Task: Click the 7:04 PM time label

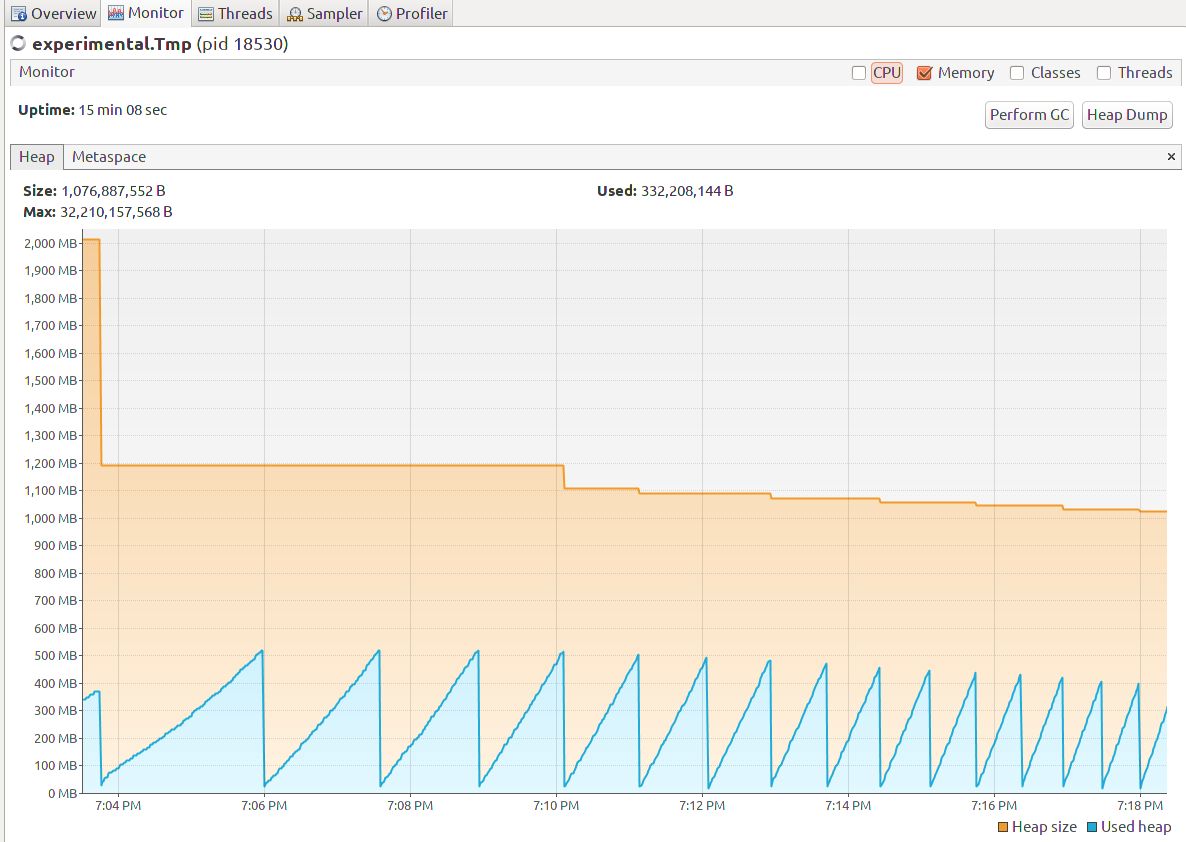Action: pos(118,806)
